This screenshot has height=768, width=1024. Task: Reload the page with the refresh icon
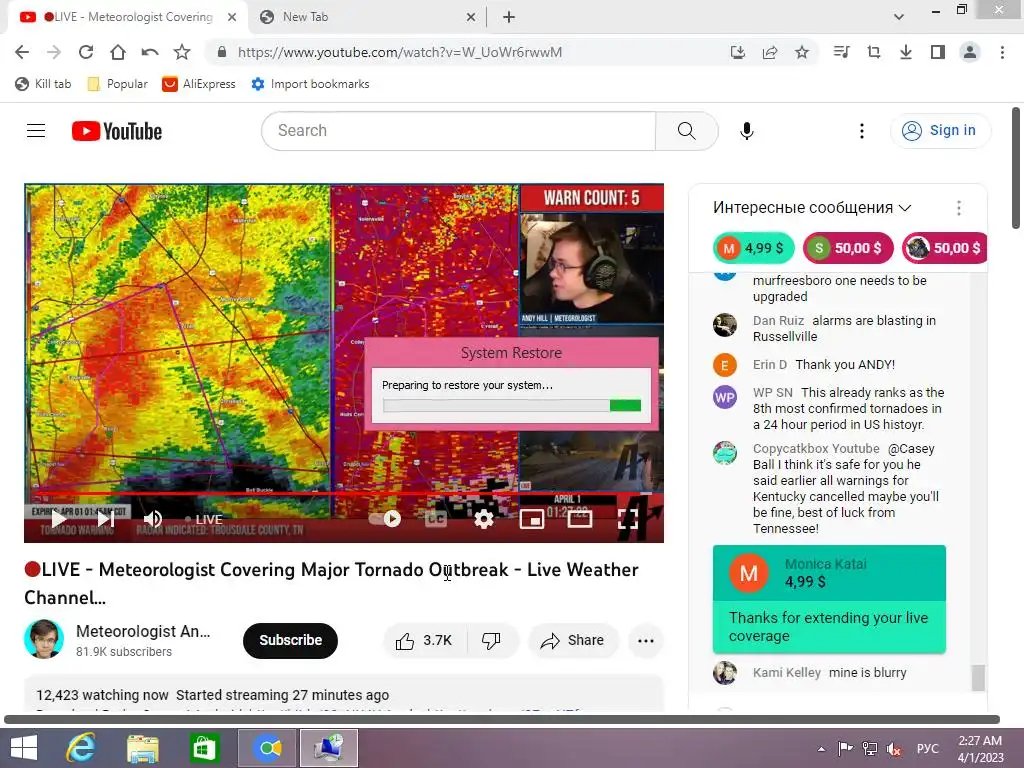86,52
